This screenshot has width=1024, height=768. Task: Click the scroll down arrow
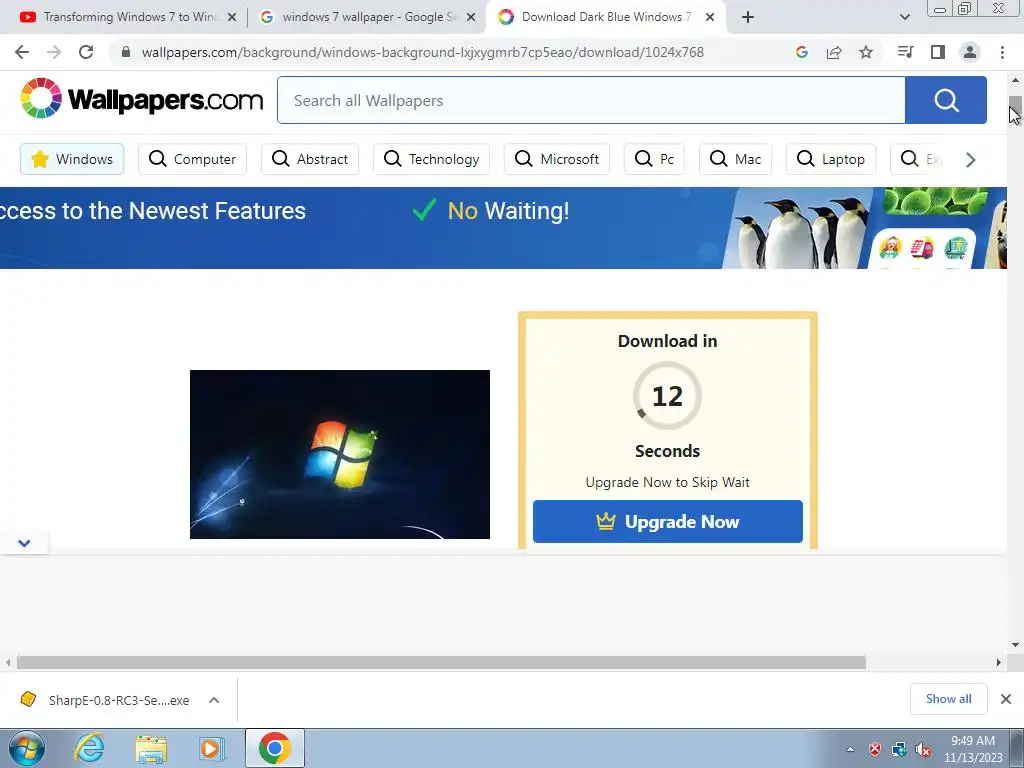[1015, 645]
